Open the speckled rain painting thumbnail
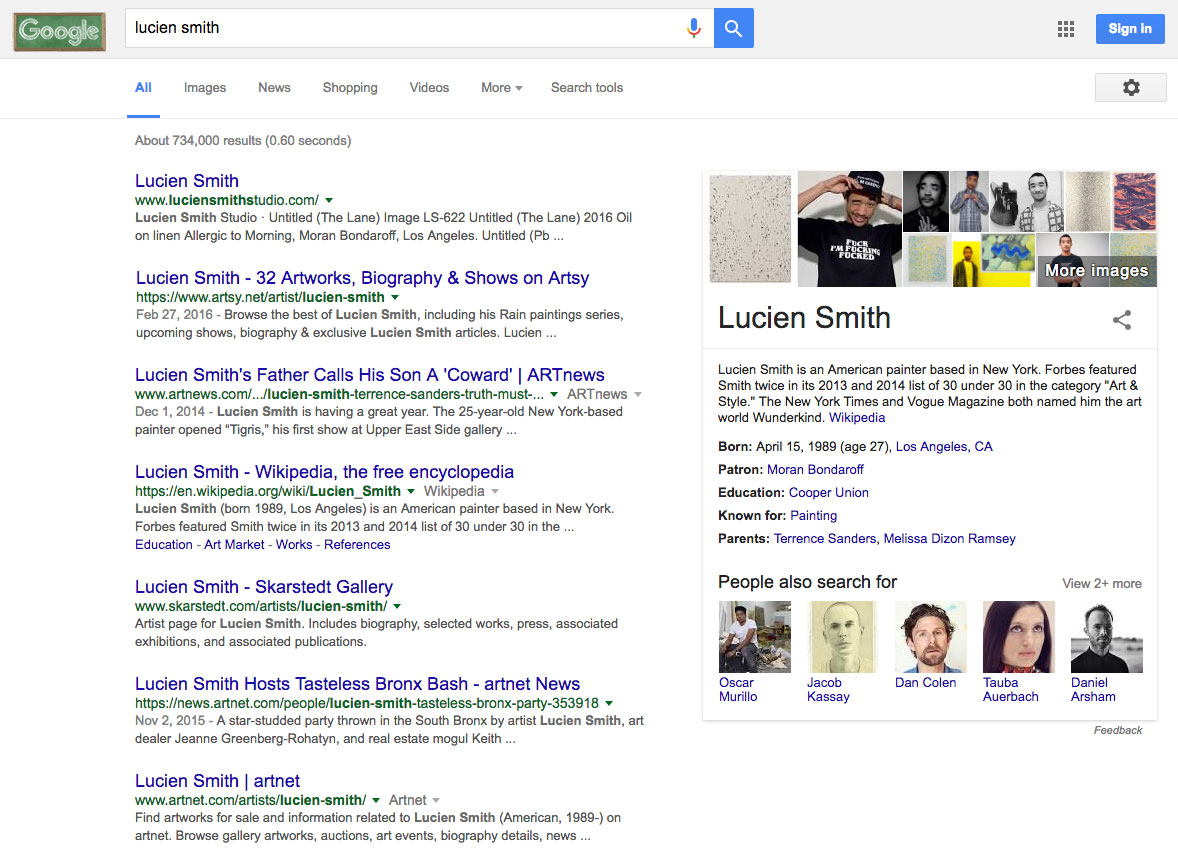 pos(750,228)
